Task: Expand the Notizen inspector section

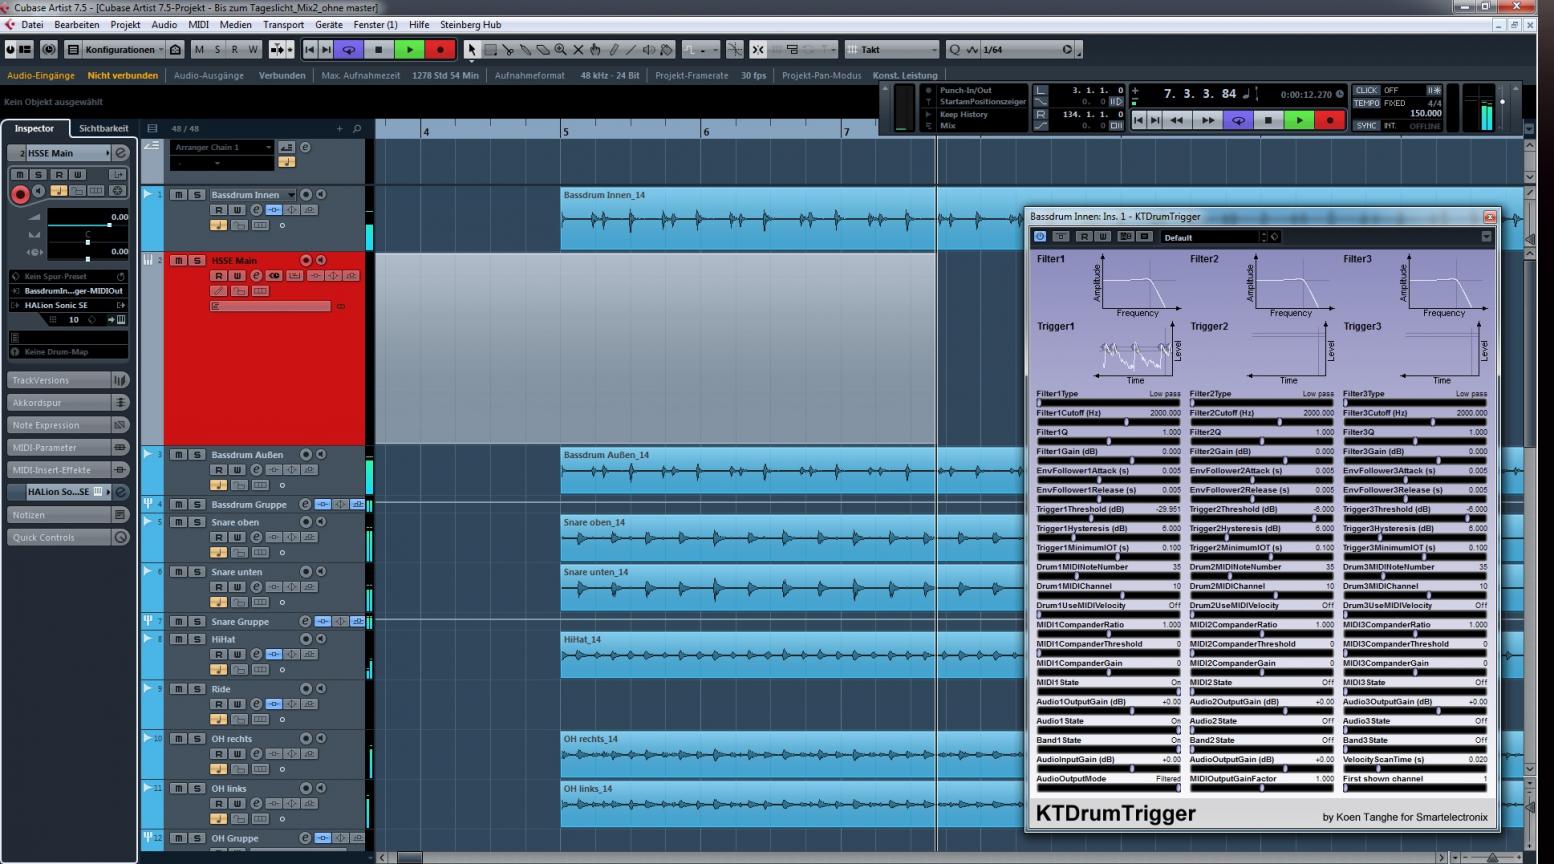Action: click(x=68, y=515)
